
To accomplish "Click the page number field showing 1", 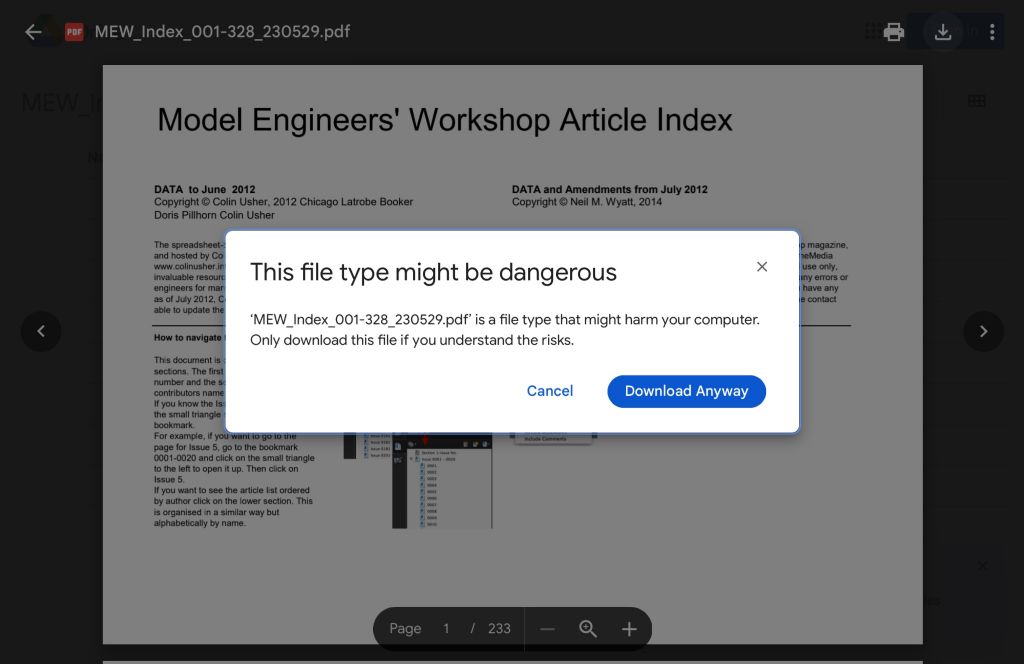I will click(x=446, y=629).
